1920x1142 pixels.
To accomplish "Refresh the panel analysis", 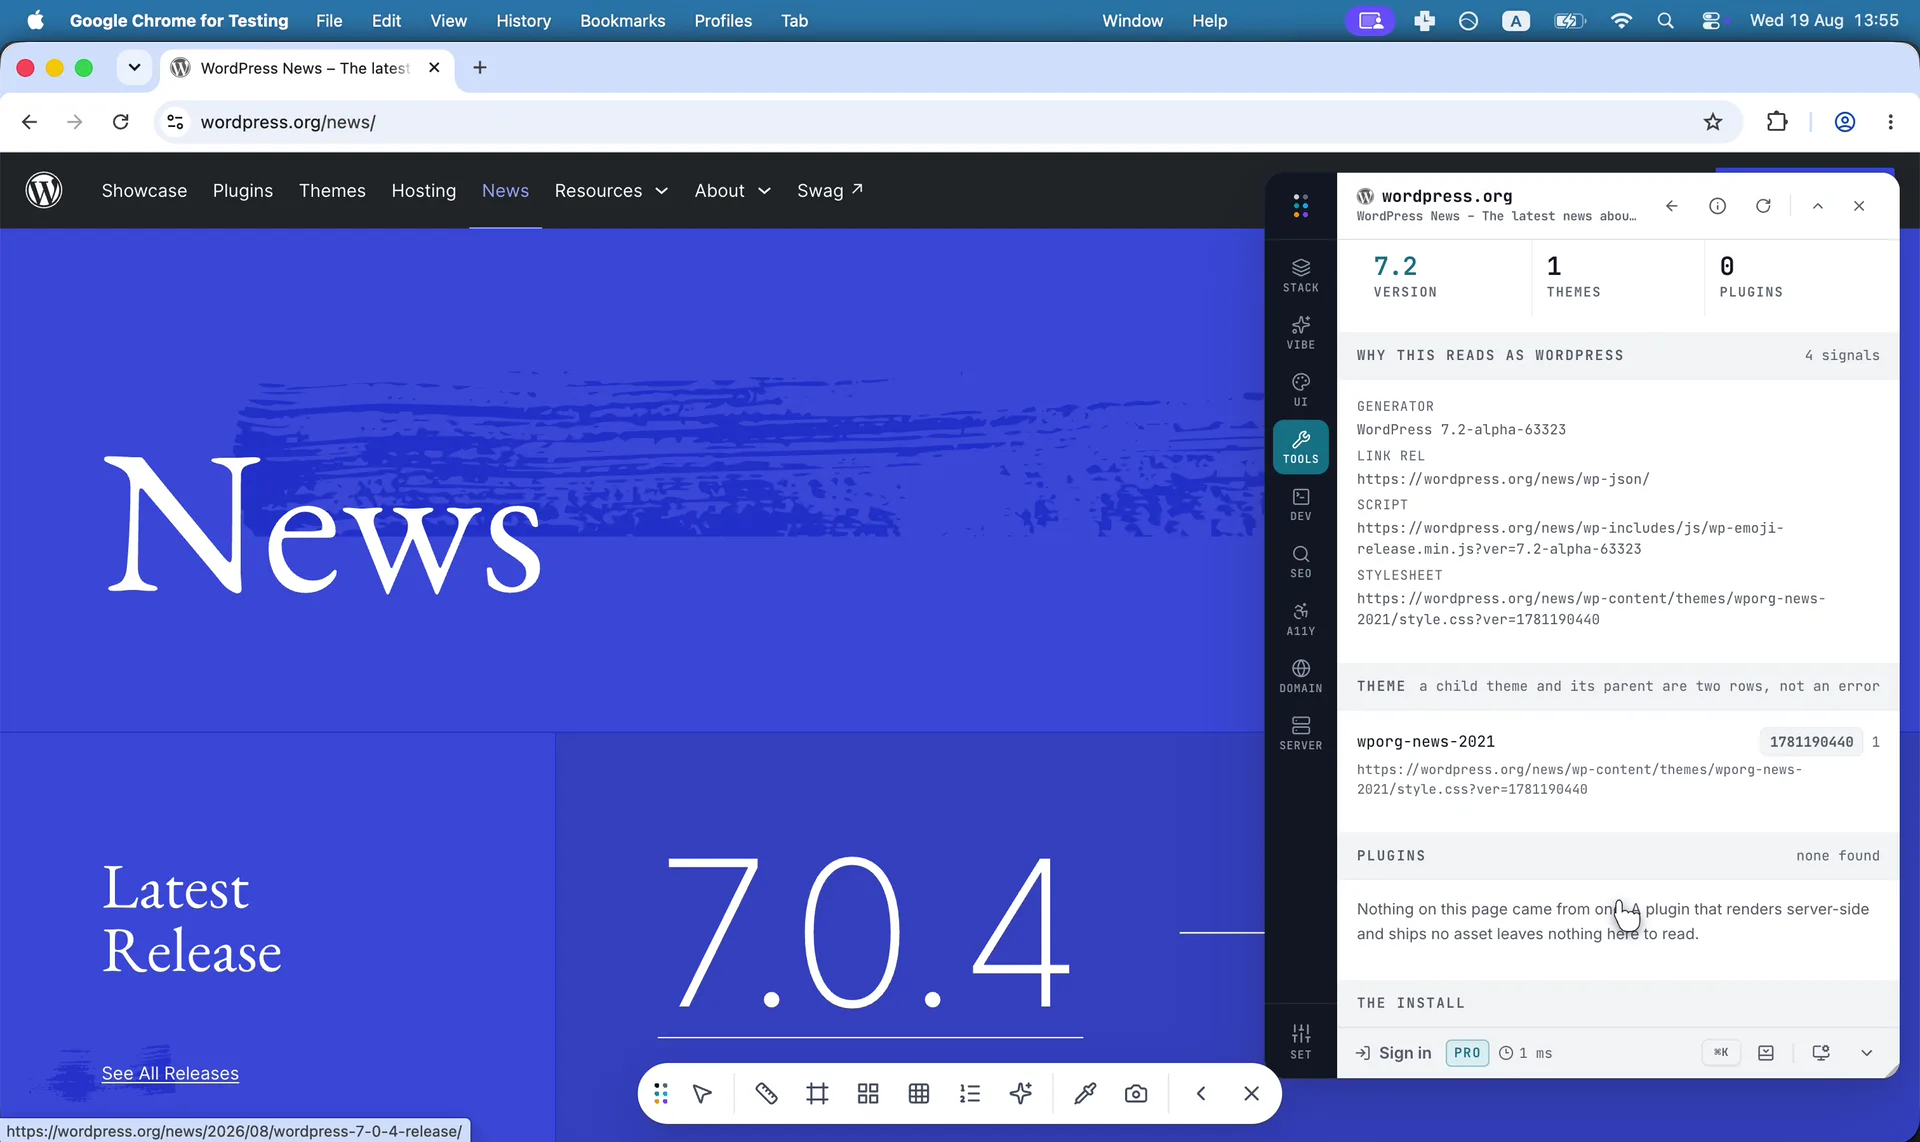I will (x=1763, y=206).
